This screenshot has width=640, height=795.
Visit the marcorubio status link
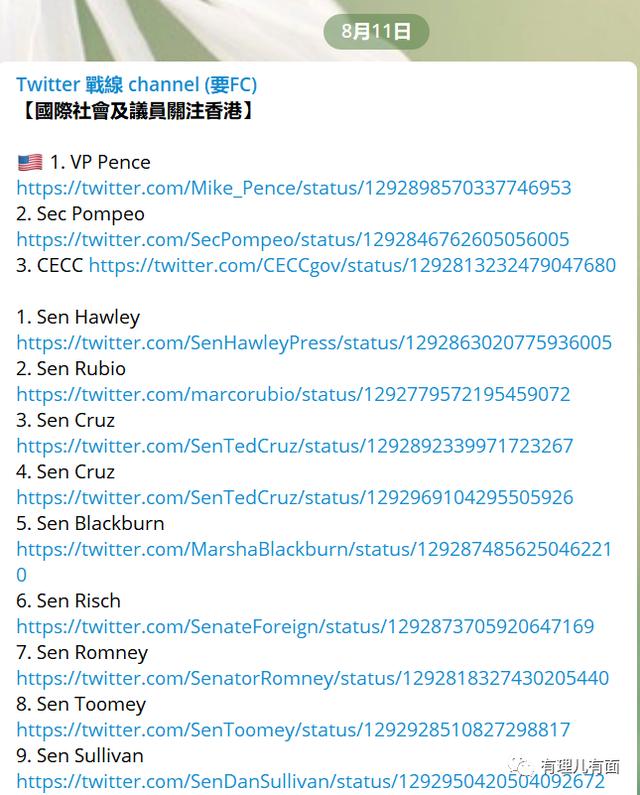click(293, 394)
